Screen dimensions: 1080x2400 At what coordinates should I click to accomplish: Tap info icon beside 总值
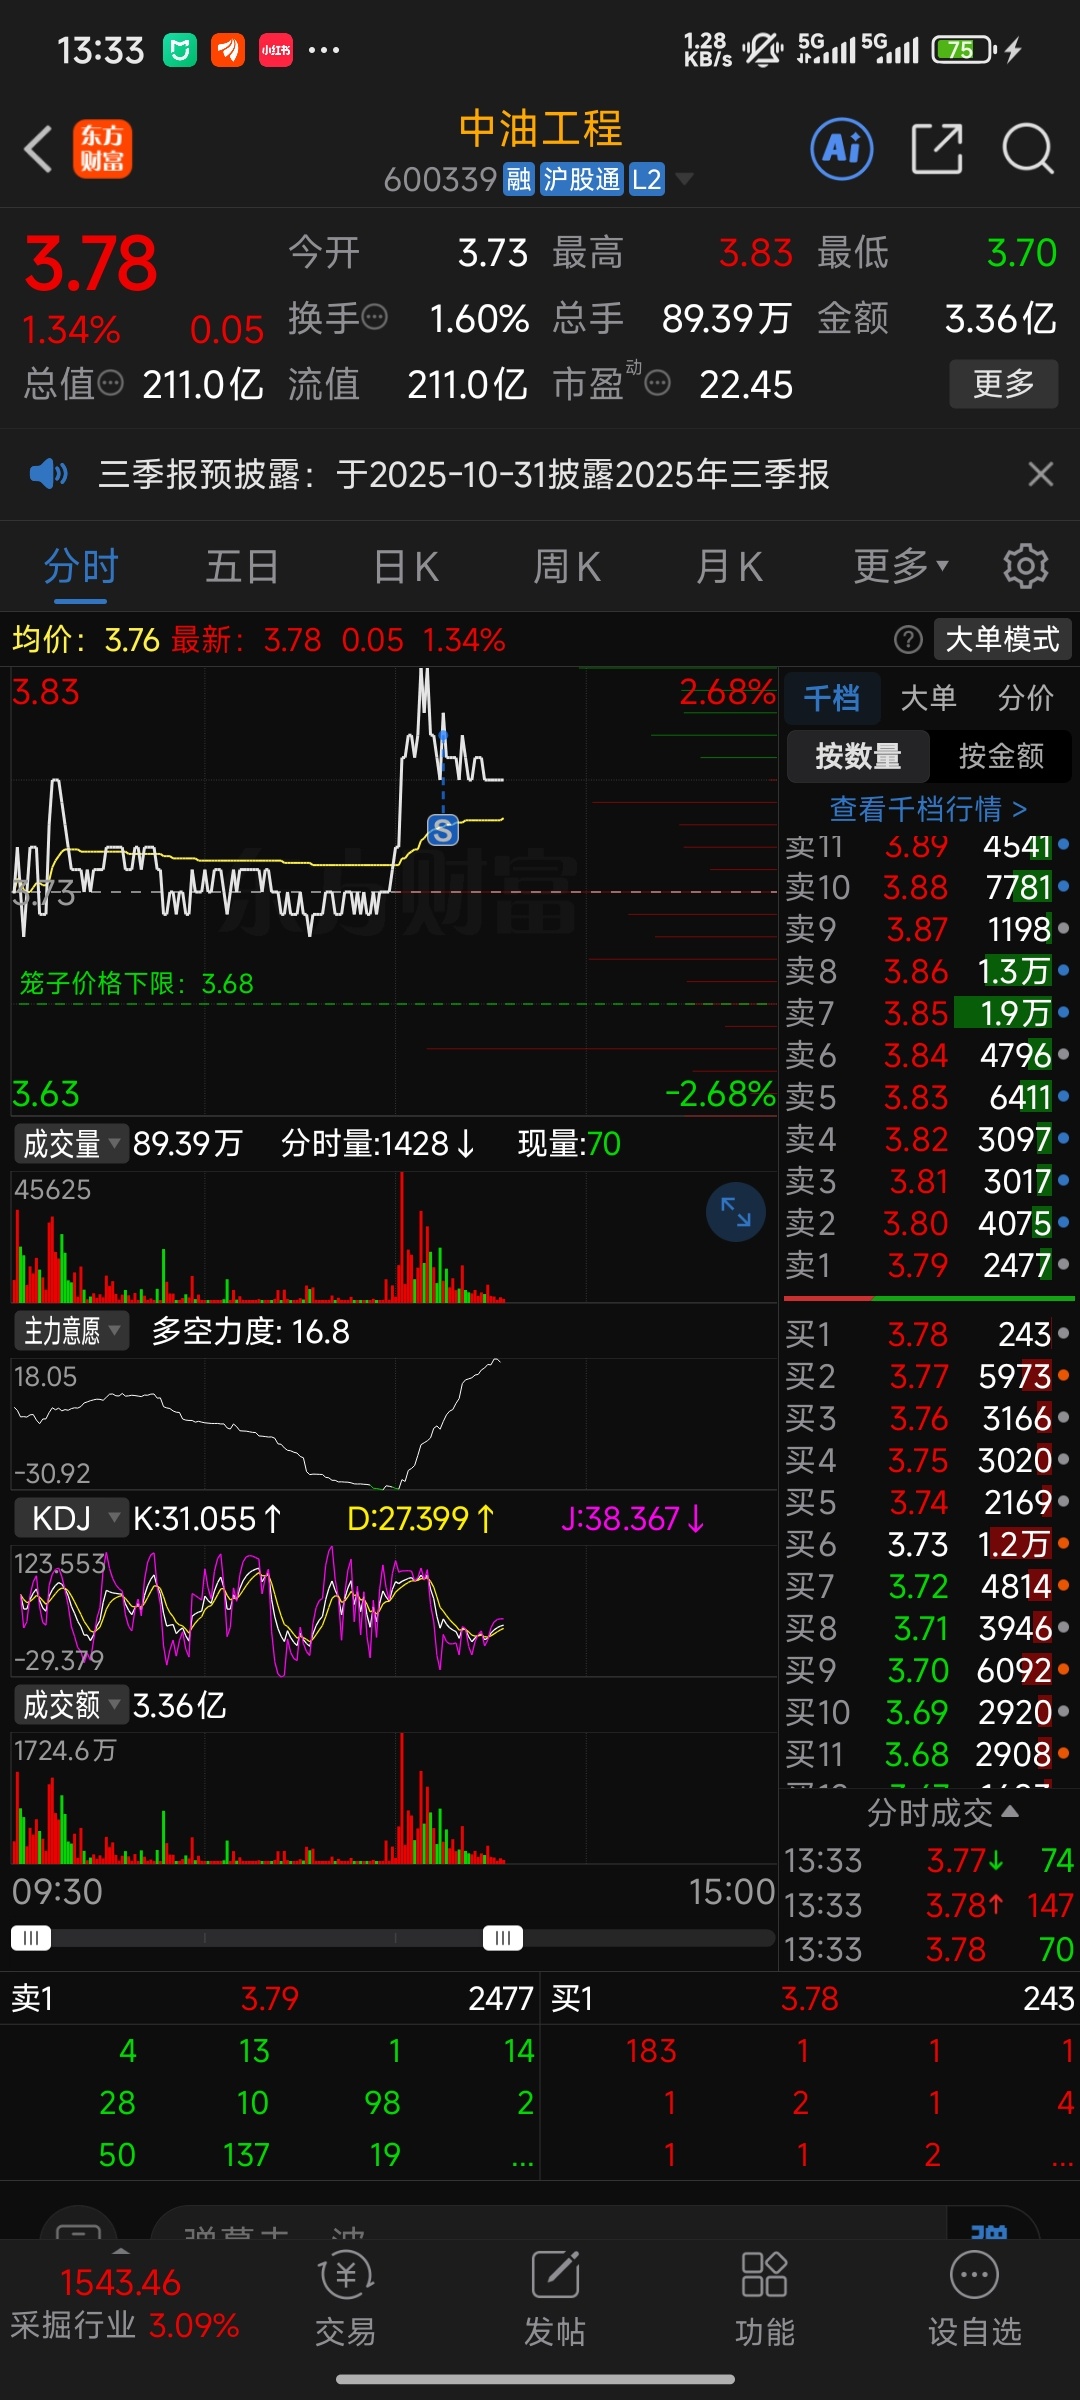tap(110, 383)
